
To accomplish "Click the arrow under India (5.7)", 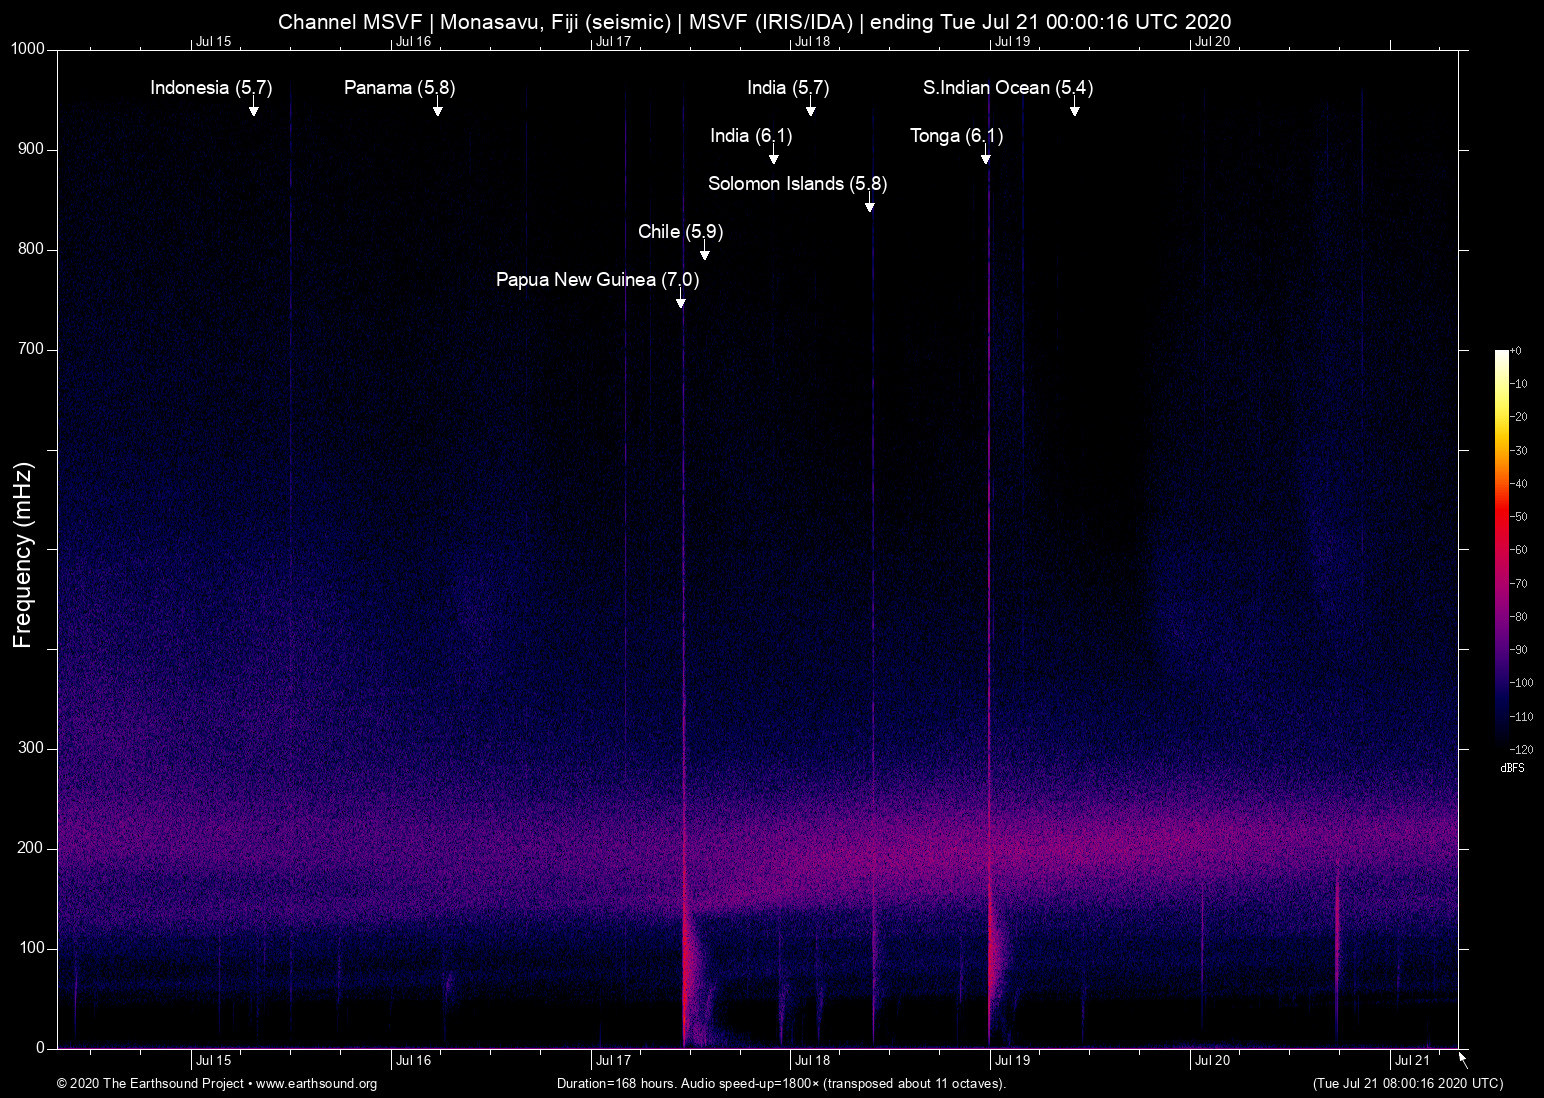I will (811, 109).
